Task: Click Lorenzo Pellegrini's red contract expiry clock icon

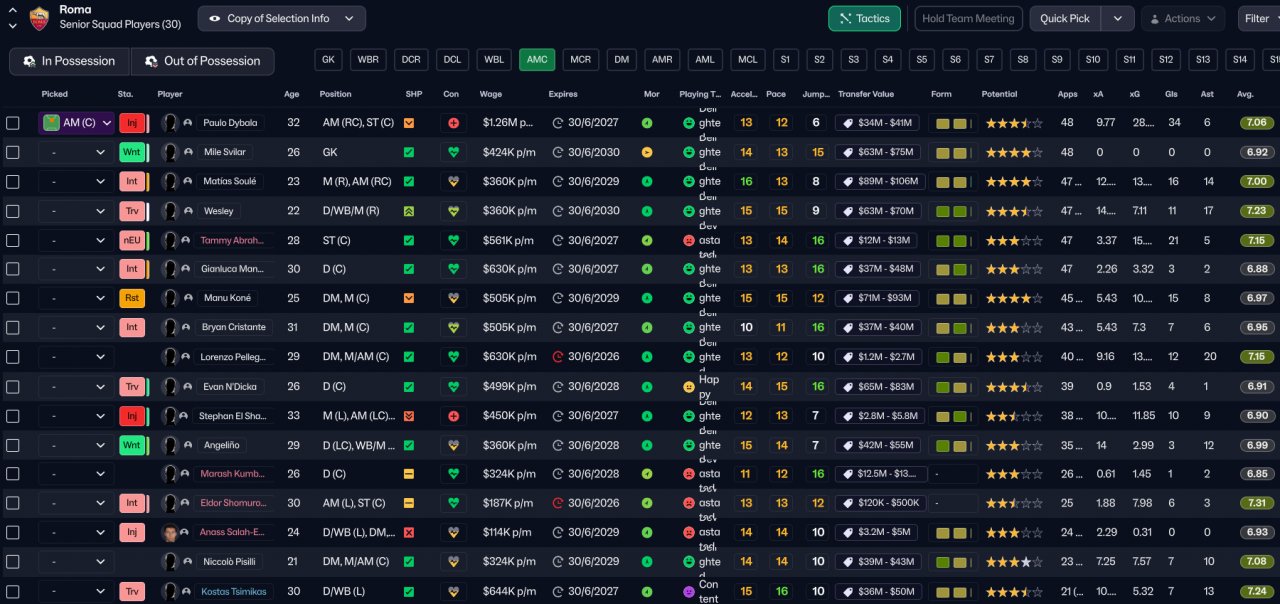Action: pyautogui.click(x=558, y=357)
